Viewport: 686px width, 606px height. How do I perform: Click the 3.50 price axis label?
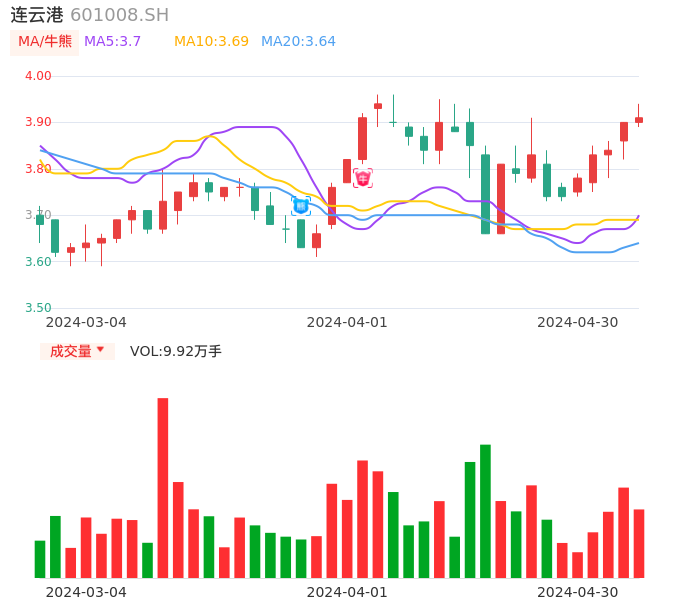coord(38,308)
